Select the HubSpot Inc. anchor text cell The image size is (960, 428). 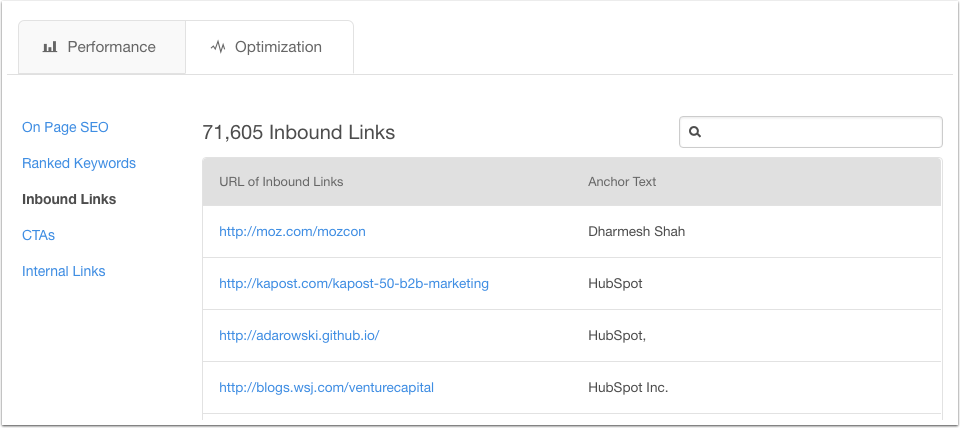coord(628,388)
